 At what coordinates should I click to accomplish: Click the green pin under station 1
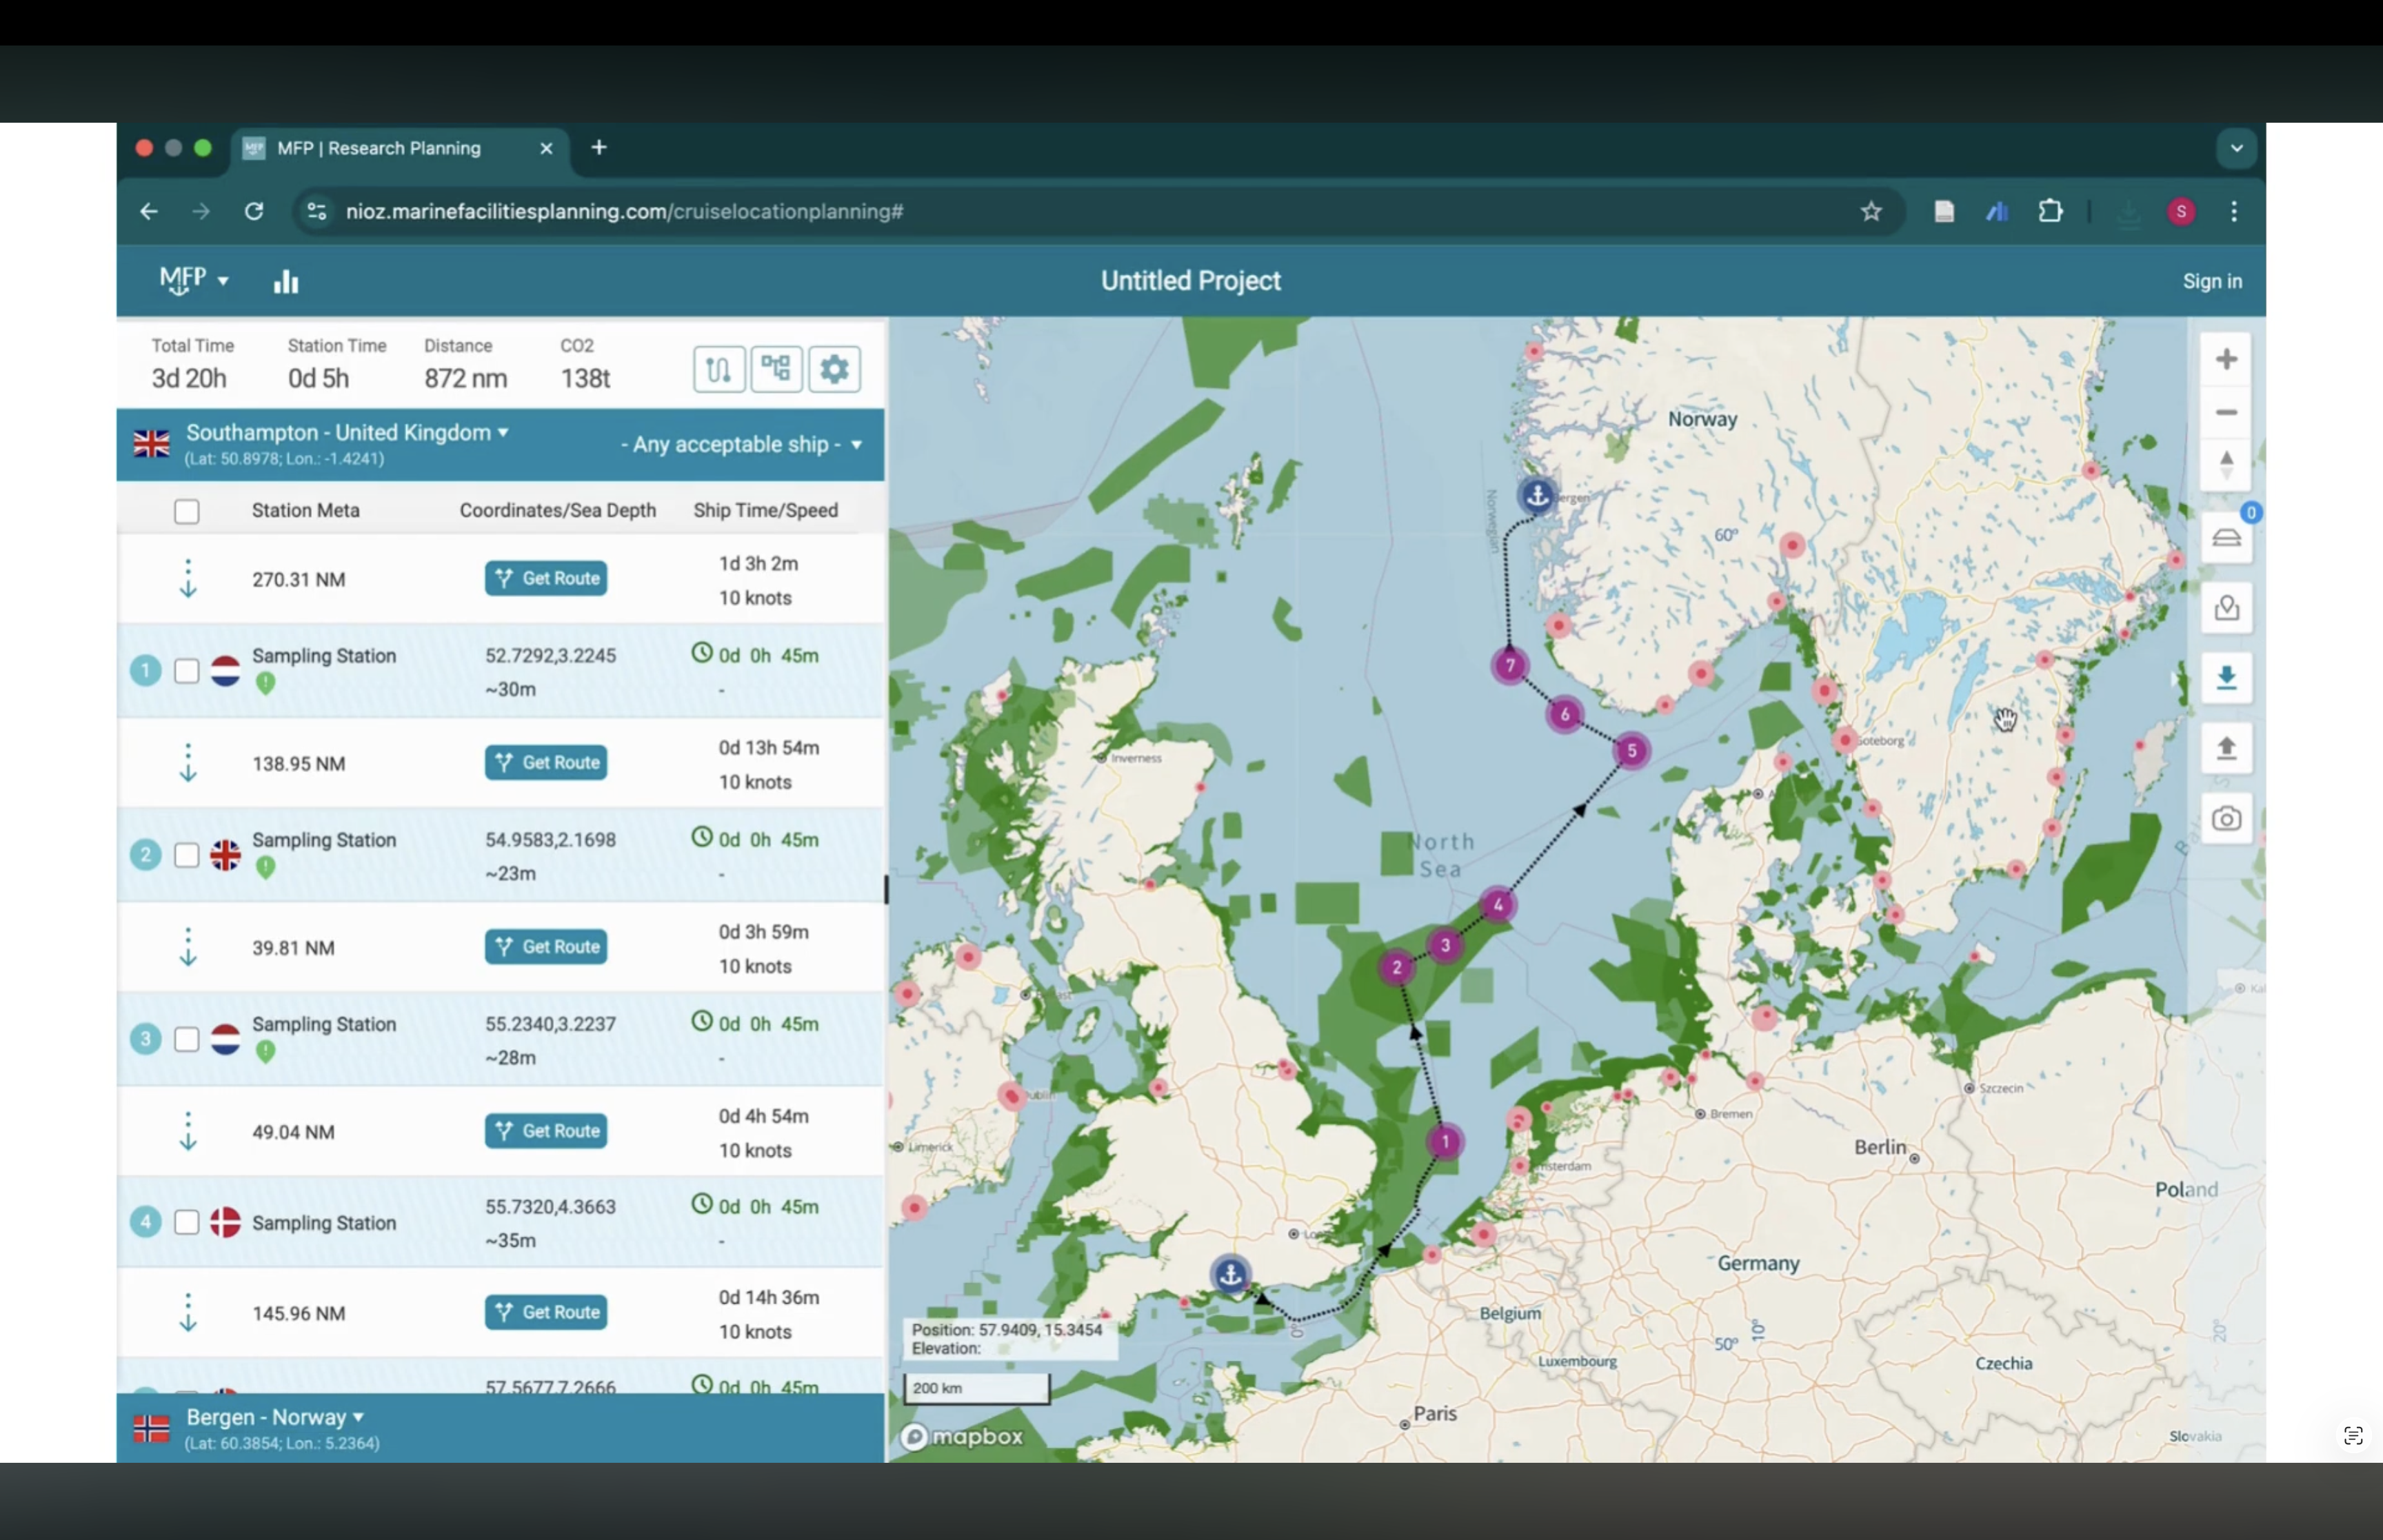265,684
